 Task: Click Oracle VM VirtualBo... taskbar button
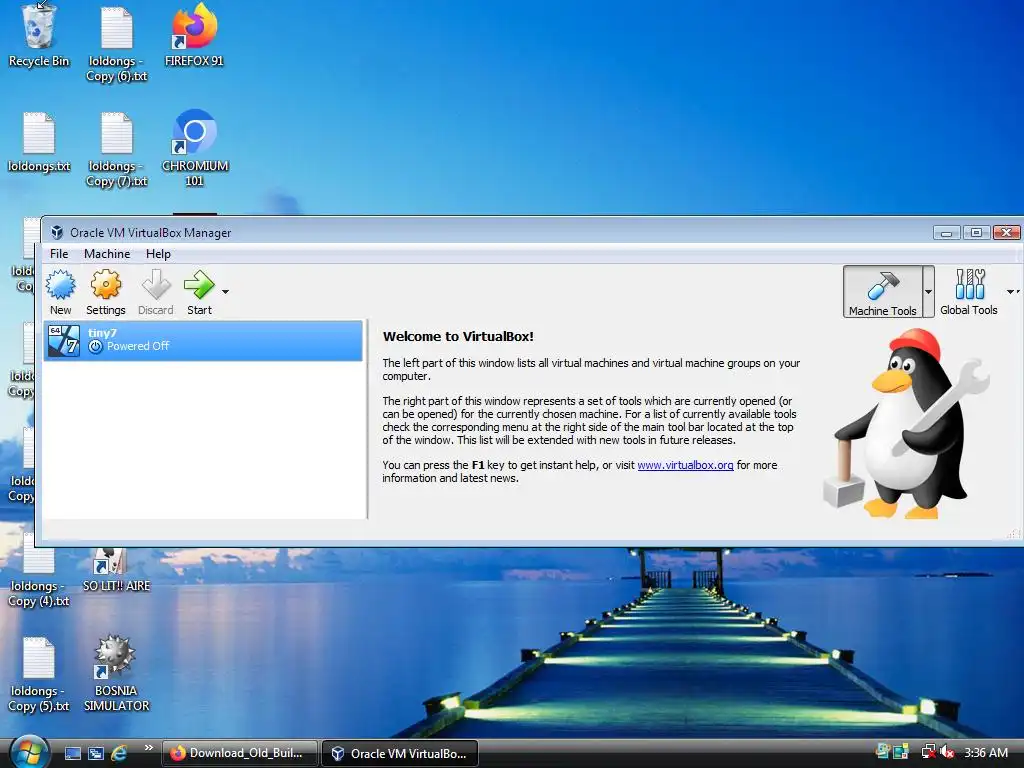[x=400, y=753]
